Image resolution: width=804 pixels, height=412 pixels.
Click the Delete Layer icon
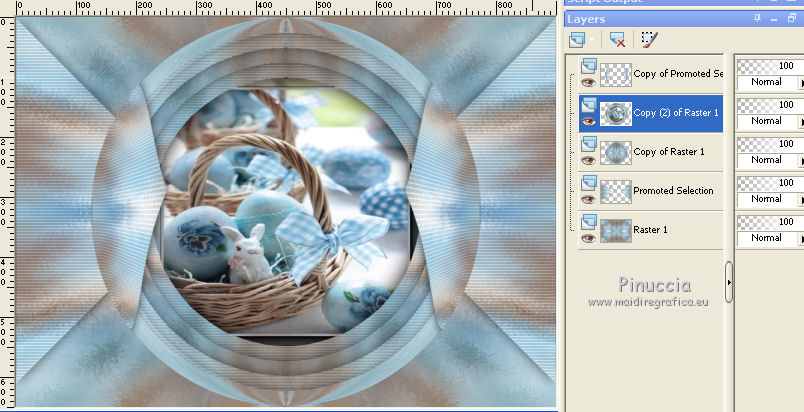click(617, 39)
